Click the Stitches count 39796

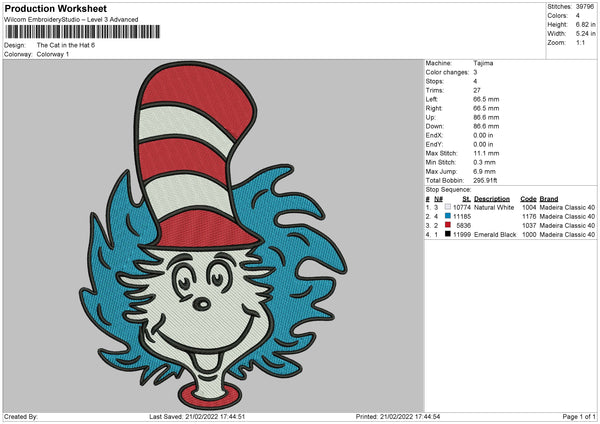586,6
